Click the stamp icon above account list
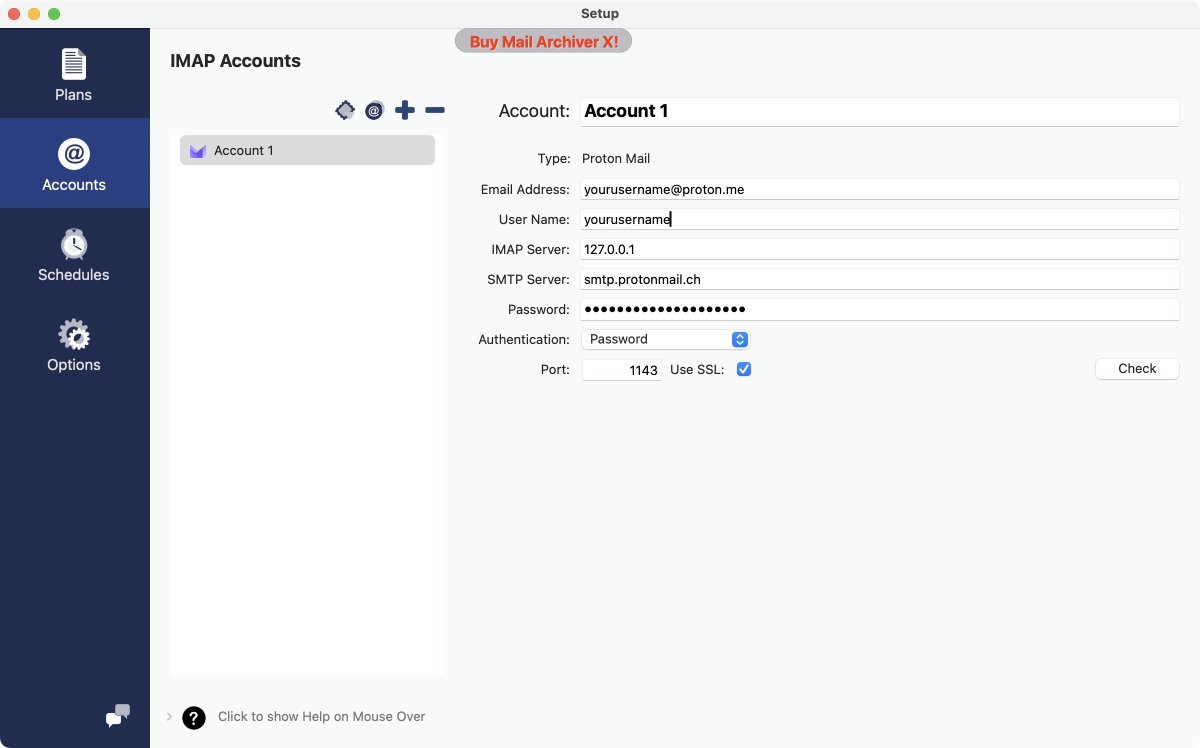The width and height of the screenshot is (1200, 748). click(345, 110)
